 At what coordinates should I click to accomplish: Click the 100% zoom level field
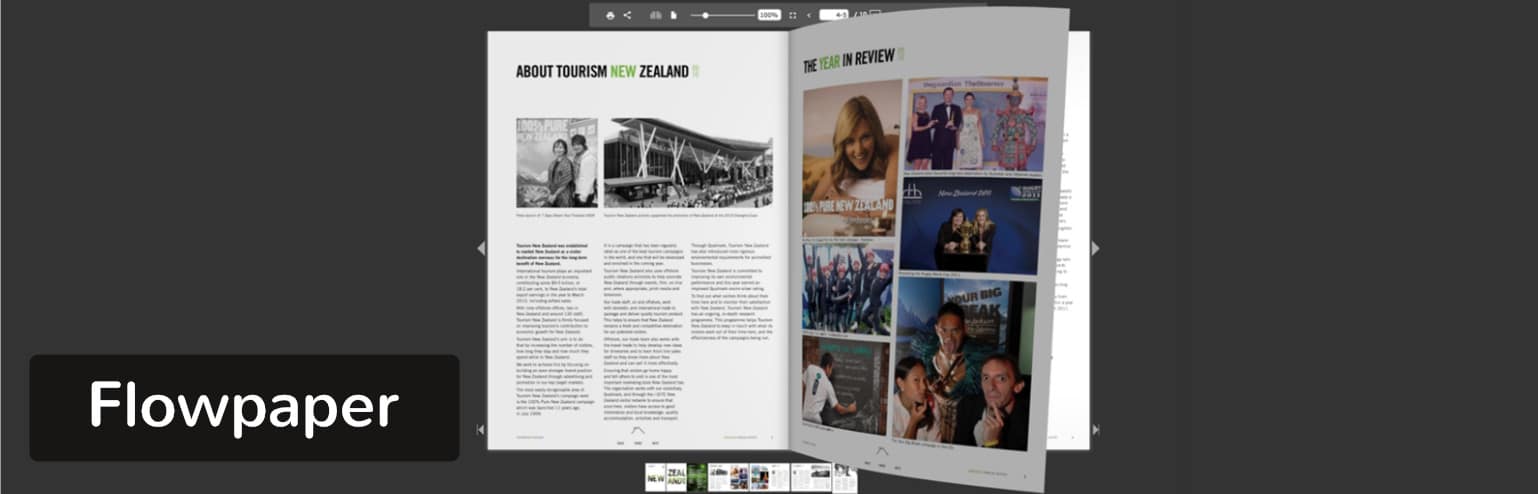(x=768, y=15)
